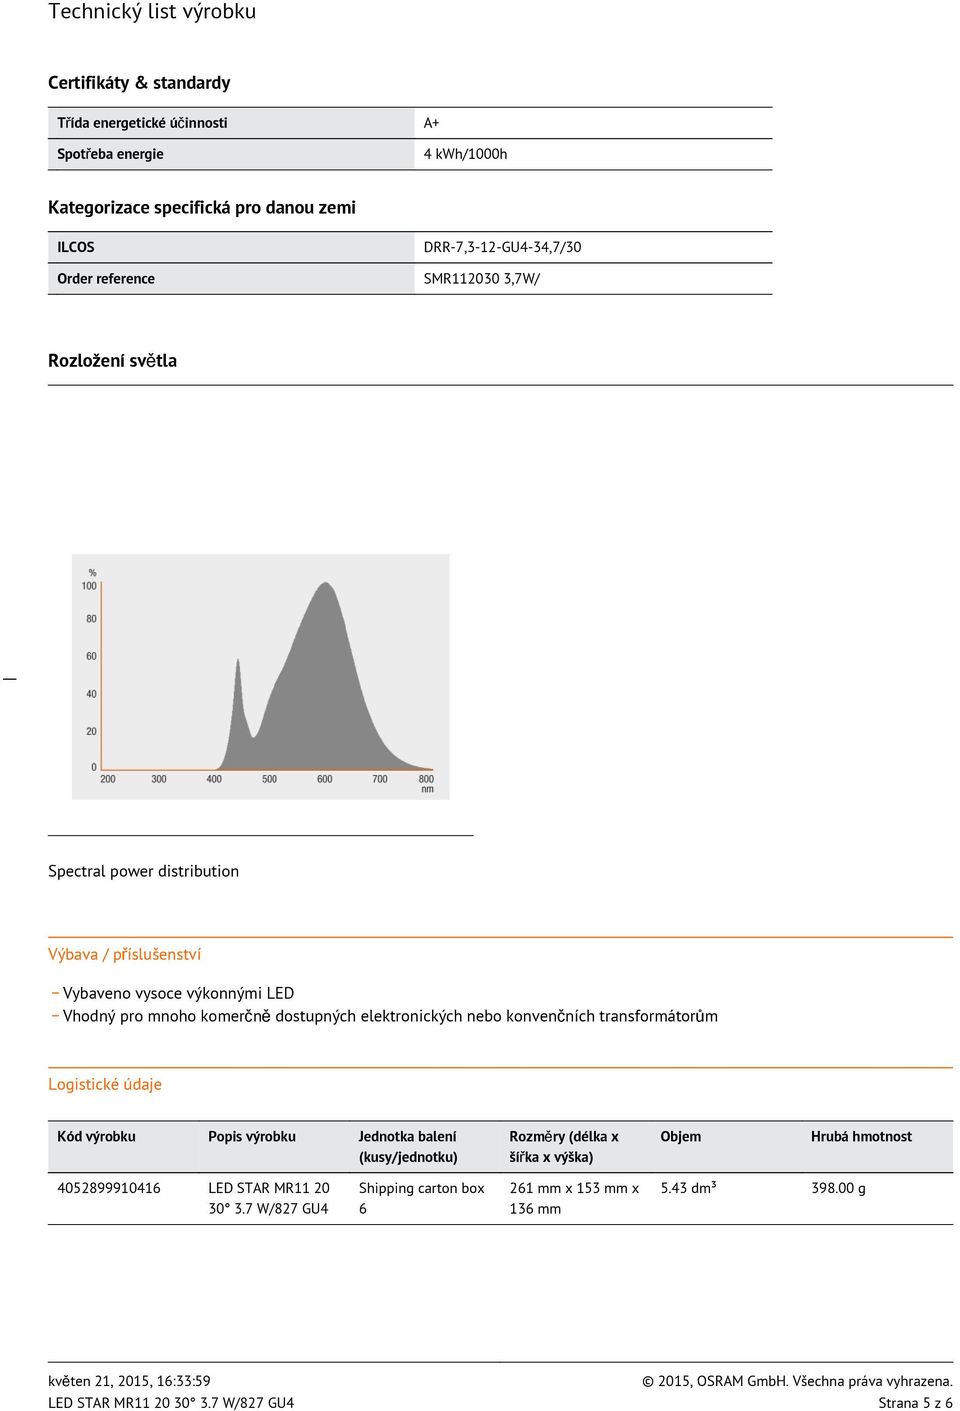The width and height of the screenshot is (960, 1411).
Task: Select the 'A+' energy class value
Action: [x=431, y=123]
